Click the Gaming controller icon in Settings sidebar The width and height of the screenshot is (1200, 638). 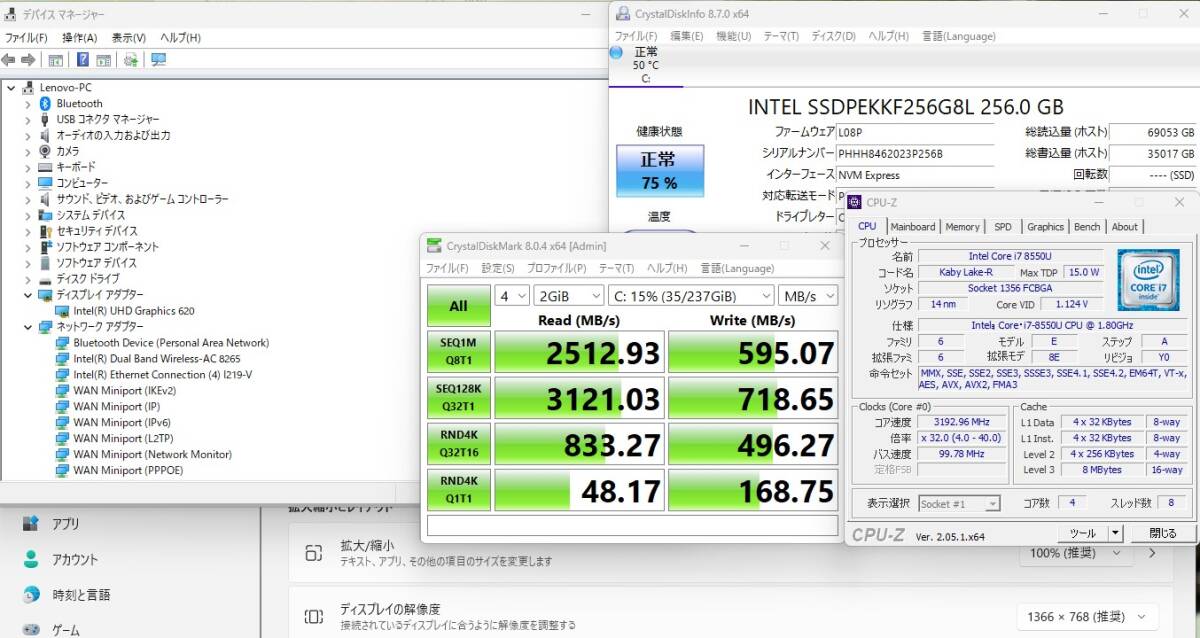(x=31, y=630)
